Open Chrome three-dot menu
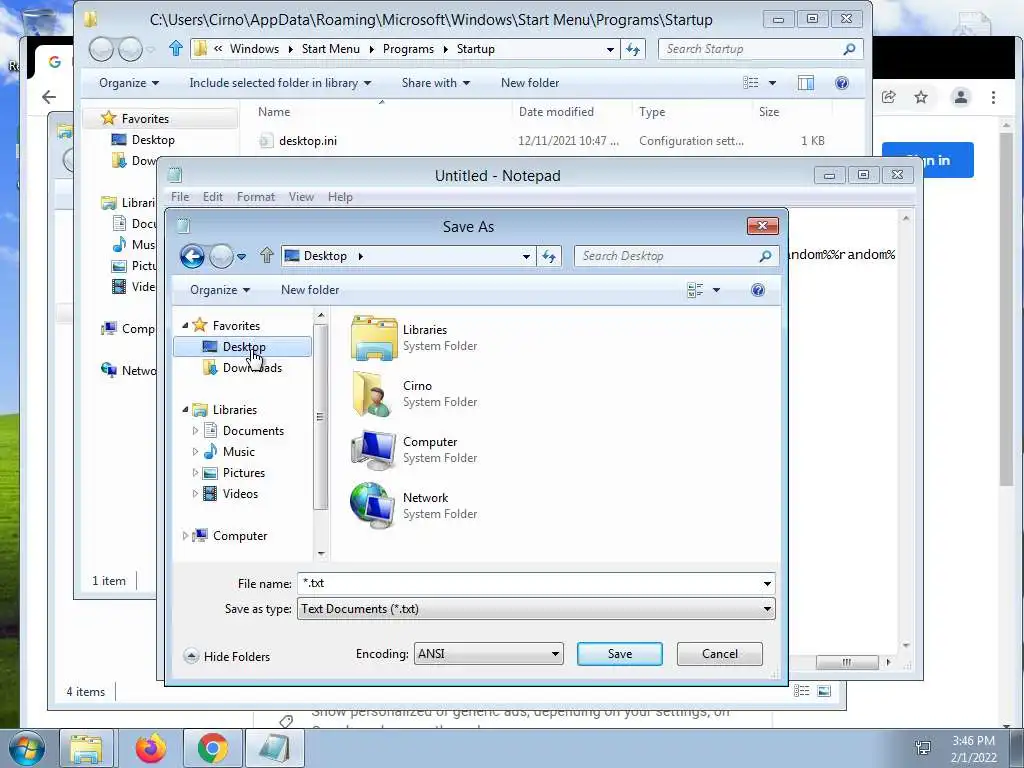This screenshot has height=768, width=1024. [993, 97]
